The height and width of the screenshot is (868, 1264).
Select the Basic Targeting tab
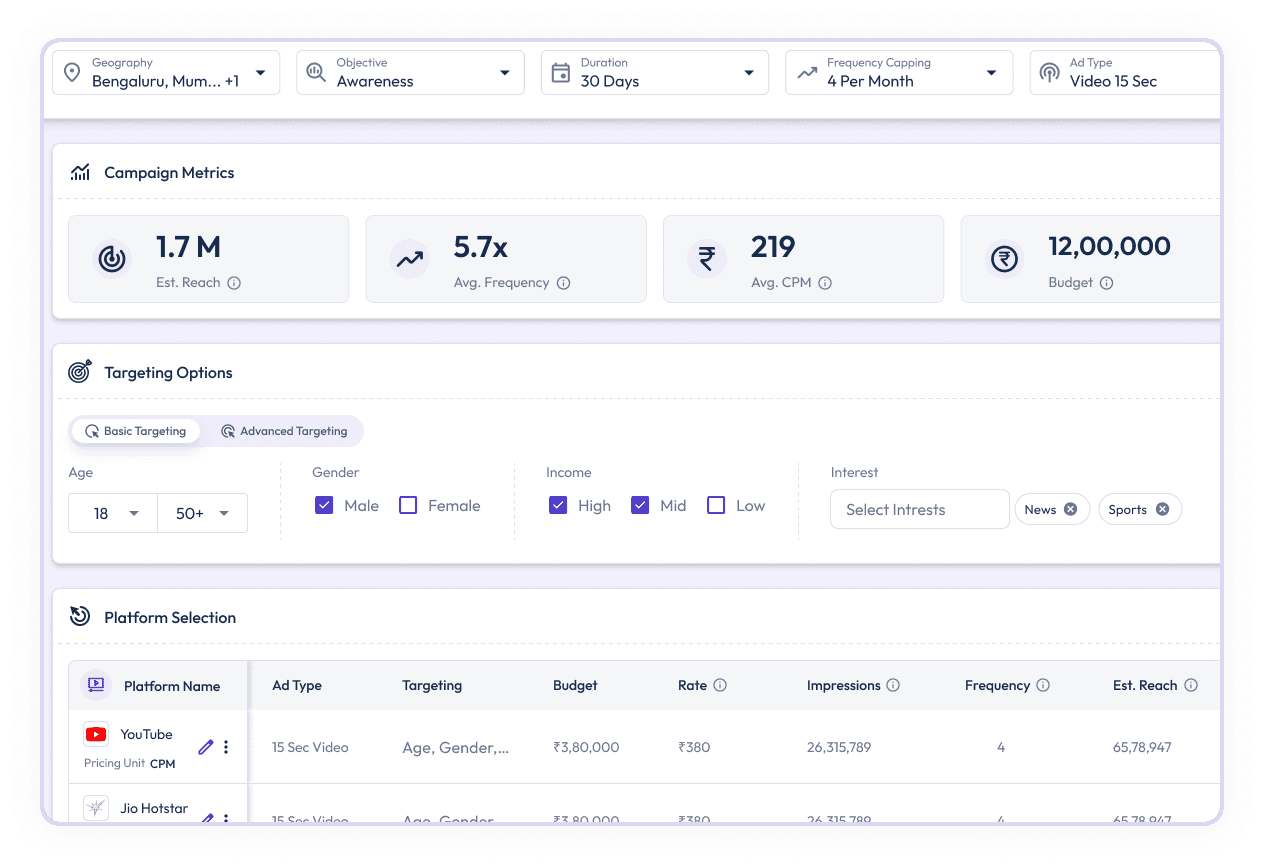click(135, 431)
